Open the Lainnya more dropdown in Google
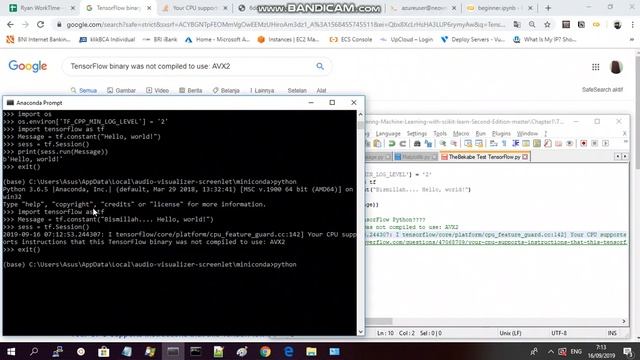 (262, 91)
